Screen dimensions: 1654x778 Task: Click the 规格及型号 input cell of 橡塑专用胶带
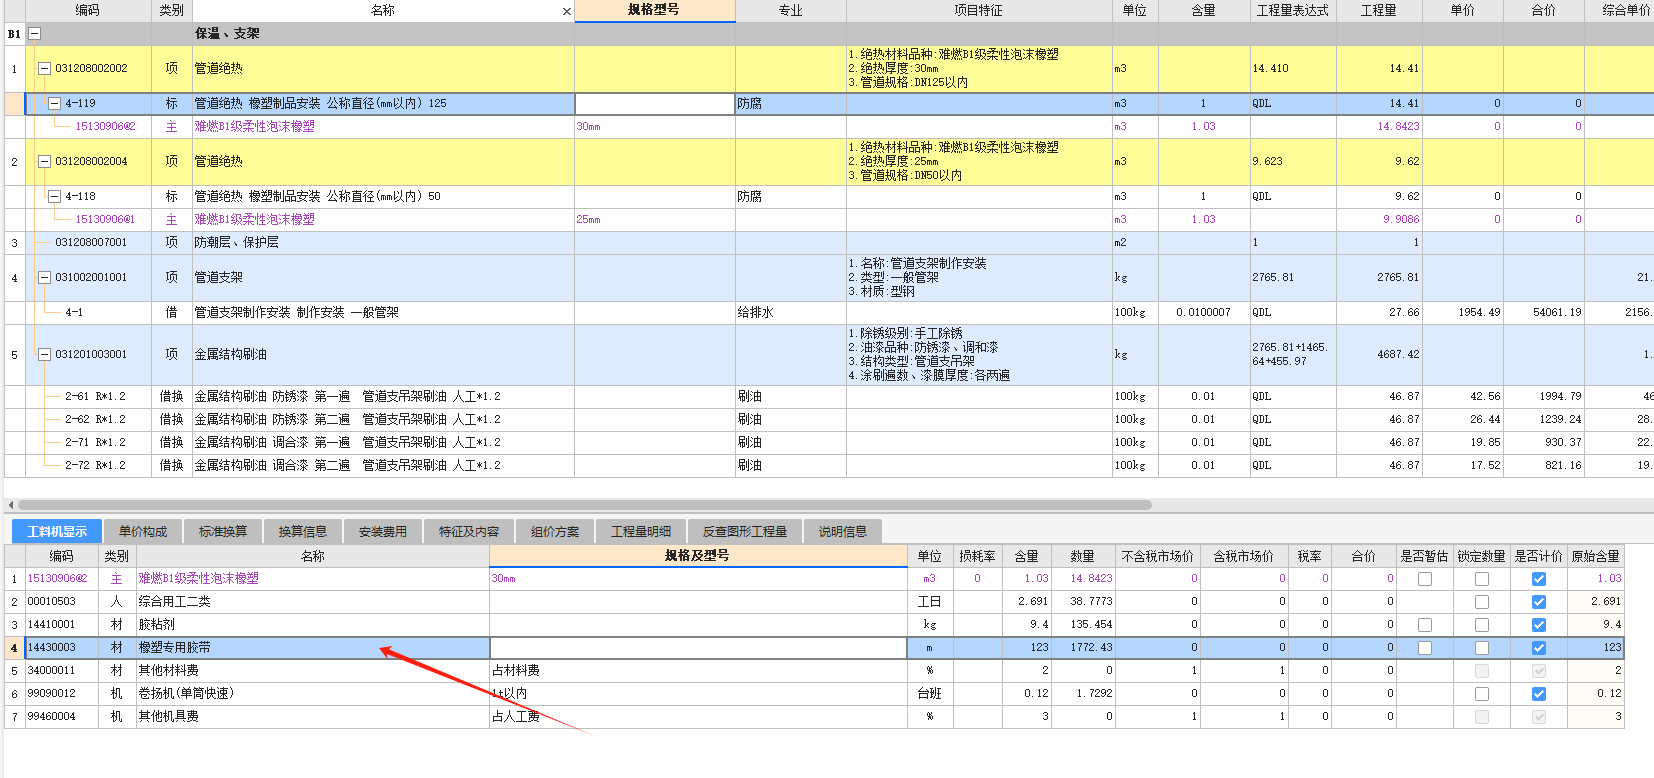click(x=697, y=648)
